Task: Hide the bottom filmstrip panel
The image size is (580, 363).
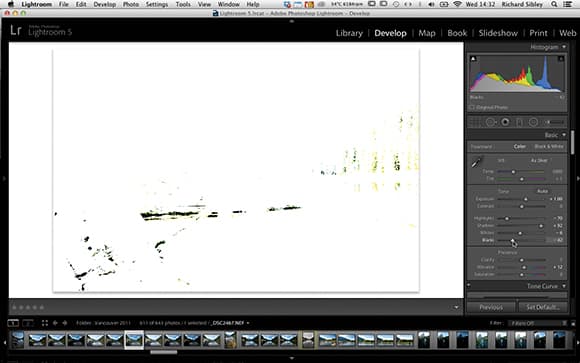Action: pyautogui.click(x=291, y=358)
